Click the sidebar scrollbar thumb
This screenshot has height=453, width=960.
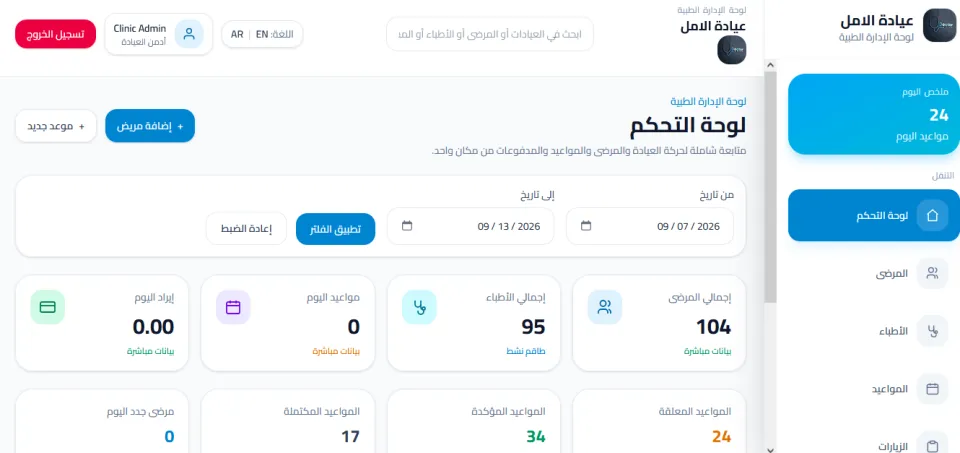tap(770, 186)
